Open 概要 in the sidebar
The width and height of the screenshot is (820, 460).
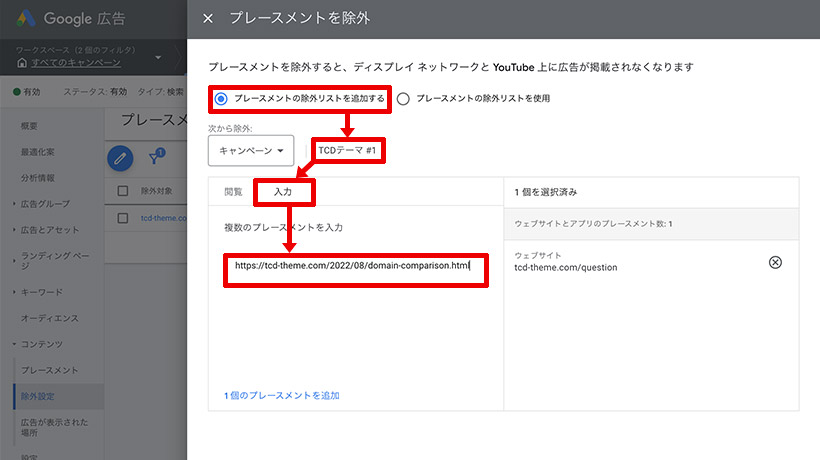pyautogui.click(x=29, y=126)
